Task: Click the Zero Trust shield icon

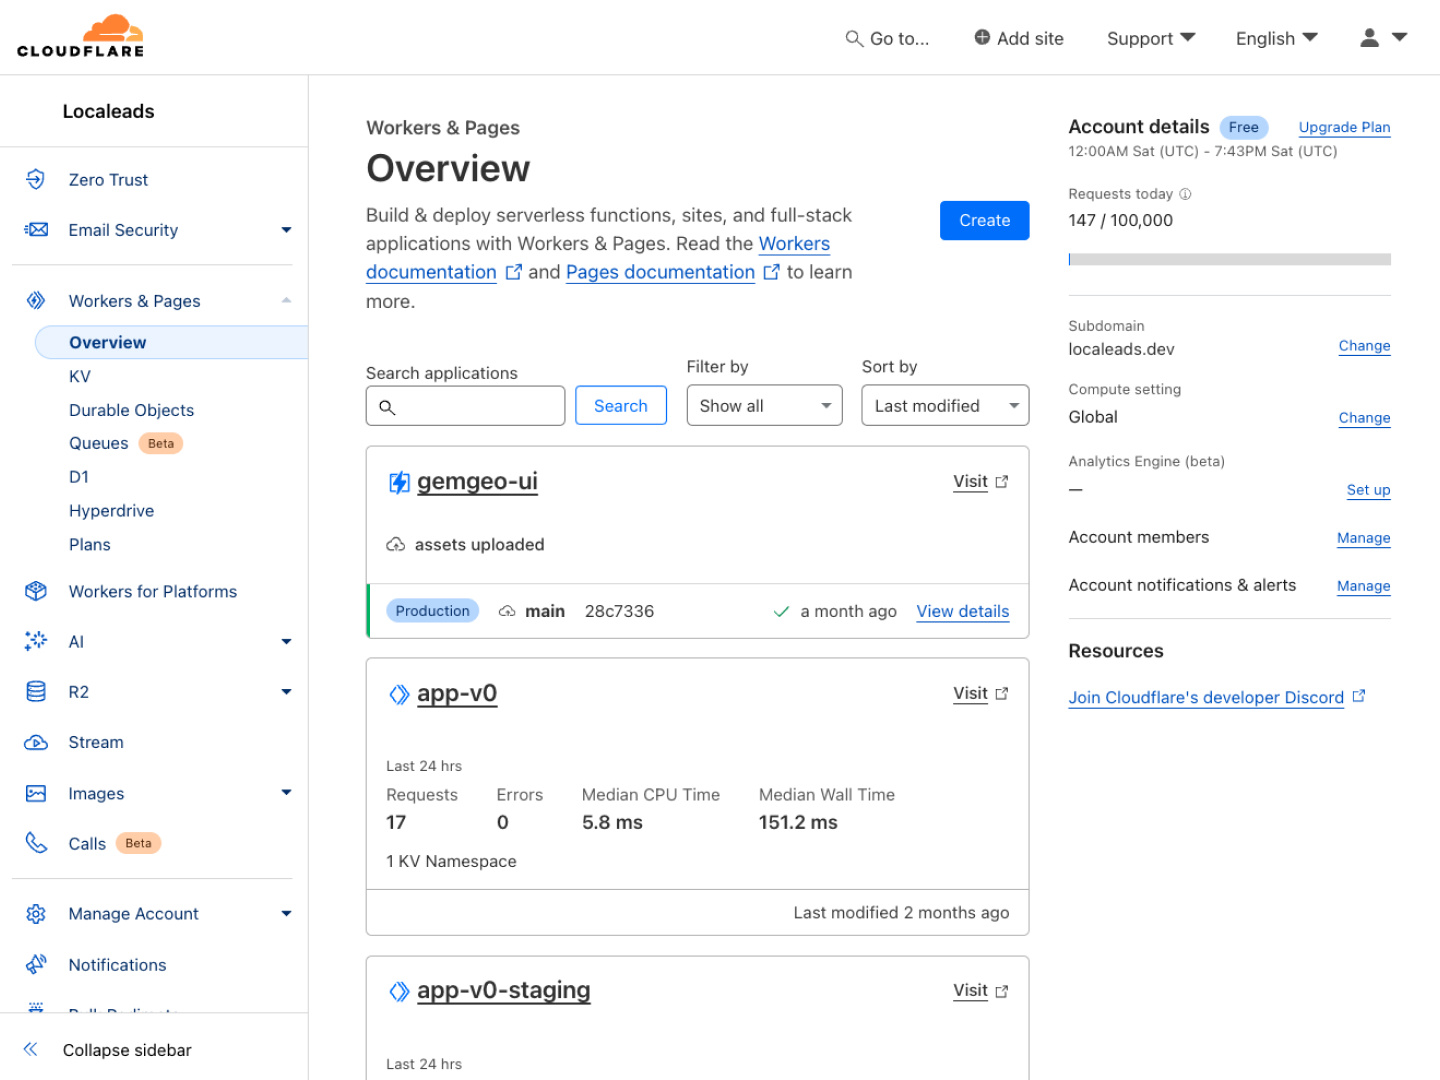Action: [x=36, y=179]
